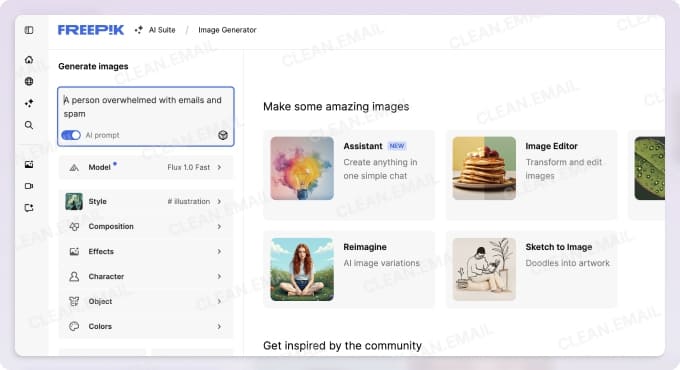The height and width of the screenshot is (370, 680).
Task: Click the Style thumbnail icon
Action: [74, 202]
